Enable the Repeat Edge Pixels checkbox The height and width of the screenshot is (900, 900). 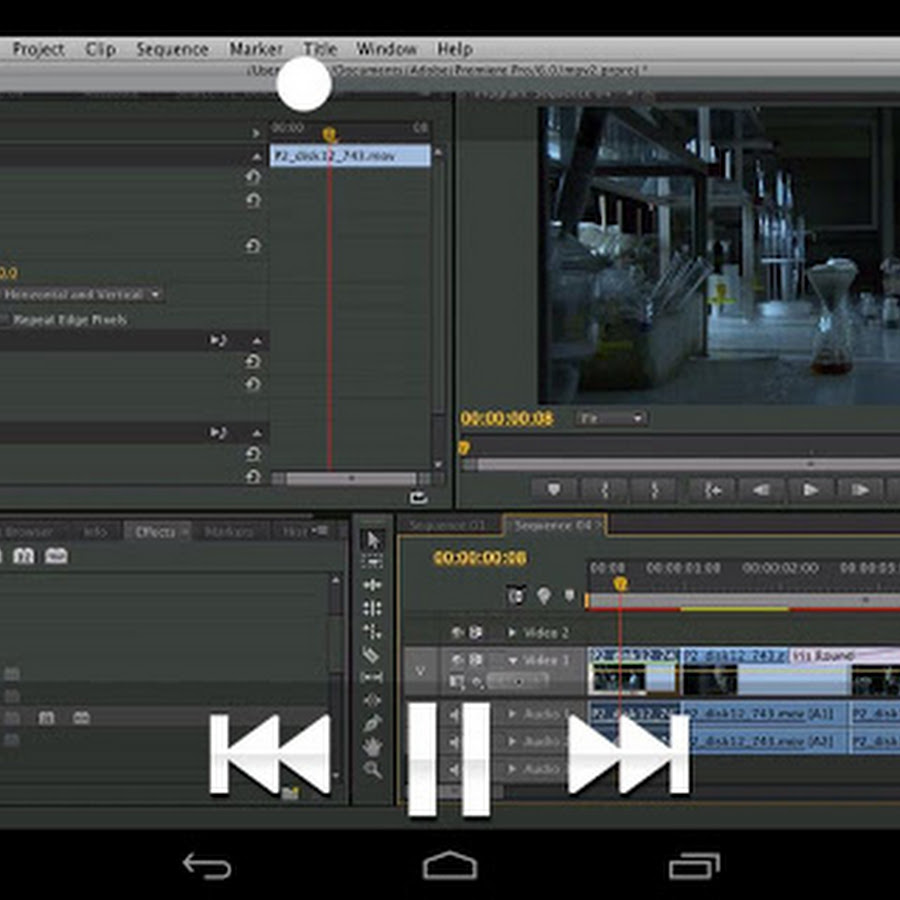(6, 320)
